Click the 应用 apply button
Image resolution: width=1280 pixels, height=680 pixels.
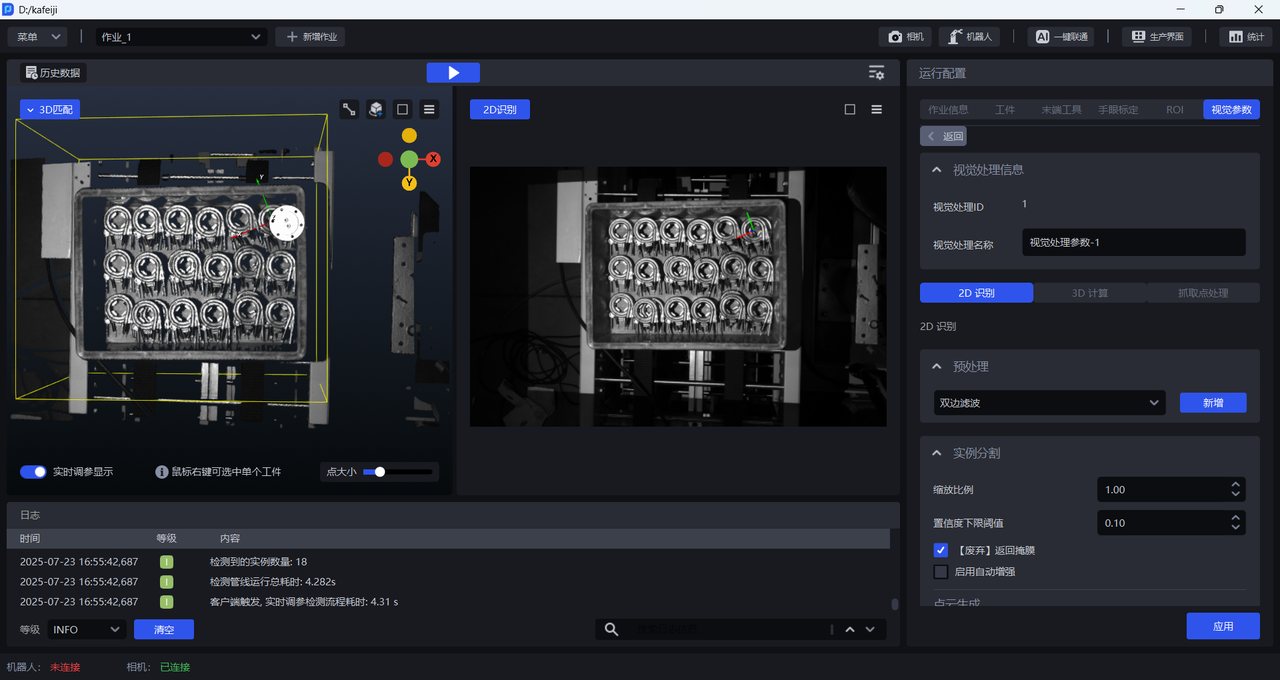point(1222,626)
